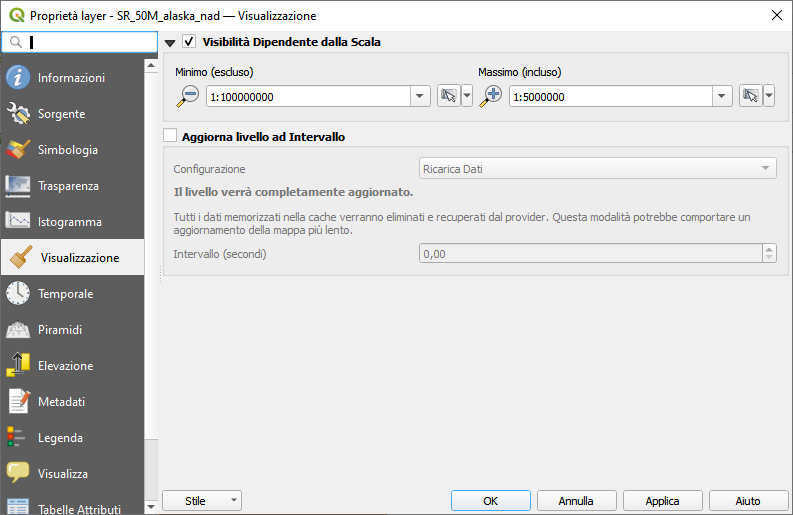This screenshot has width=793, height=515.
Task: Open help with Aiuto button
Action: click(x=748, y=501)
